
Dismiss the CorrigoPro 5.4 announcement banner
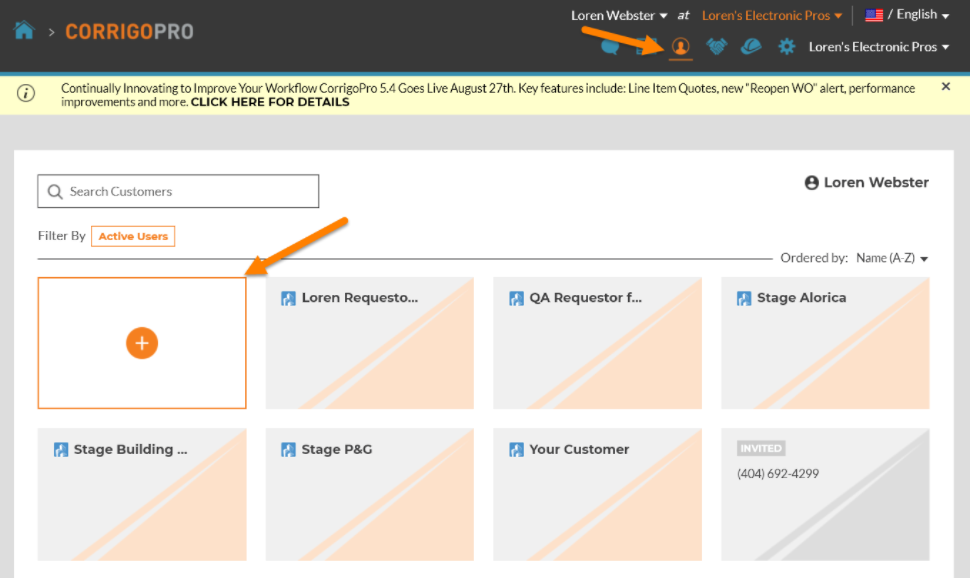[x=945, y=85]
